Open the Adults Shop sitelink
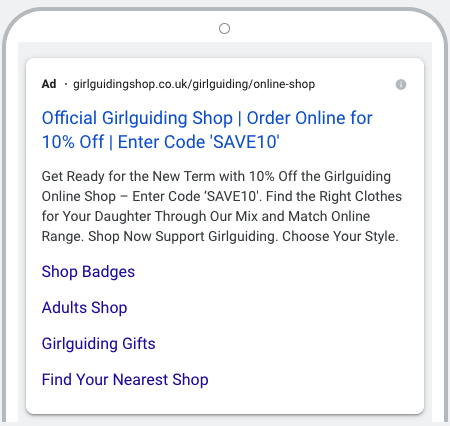 pos(84,308)
